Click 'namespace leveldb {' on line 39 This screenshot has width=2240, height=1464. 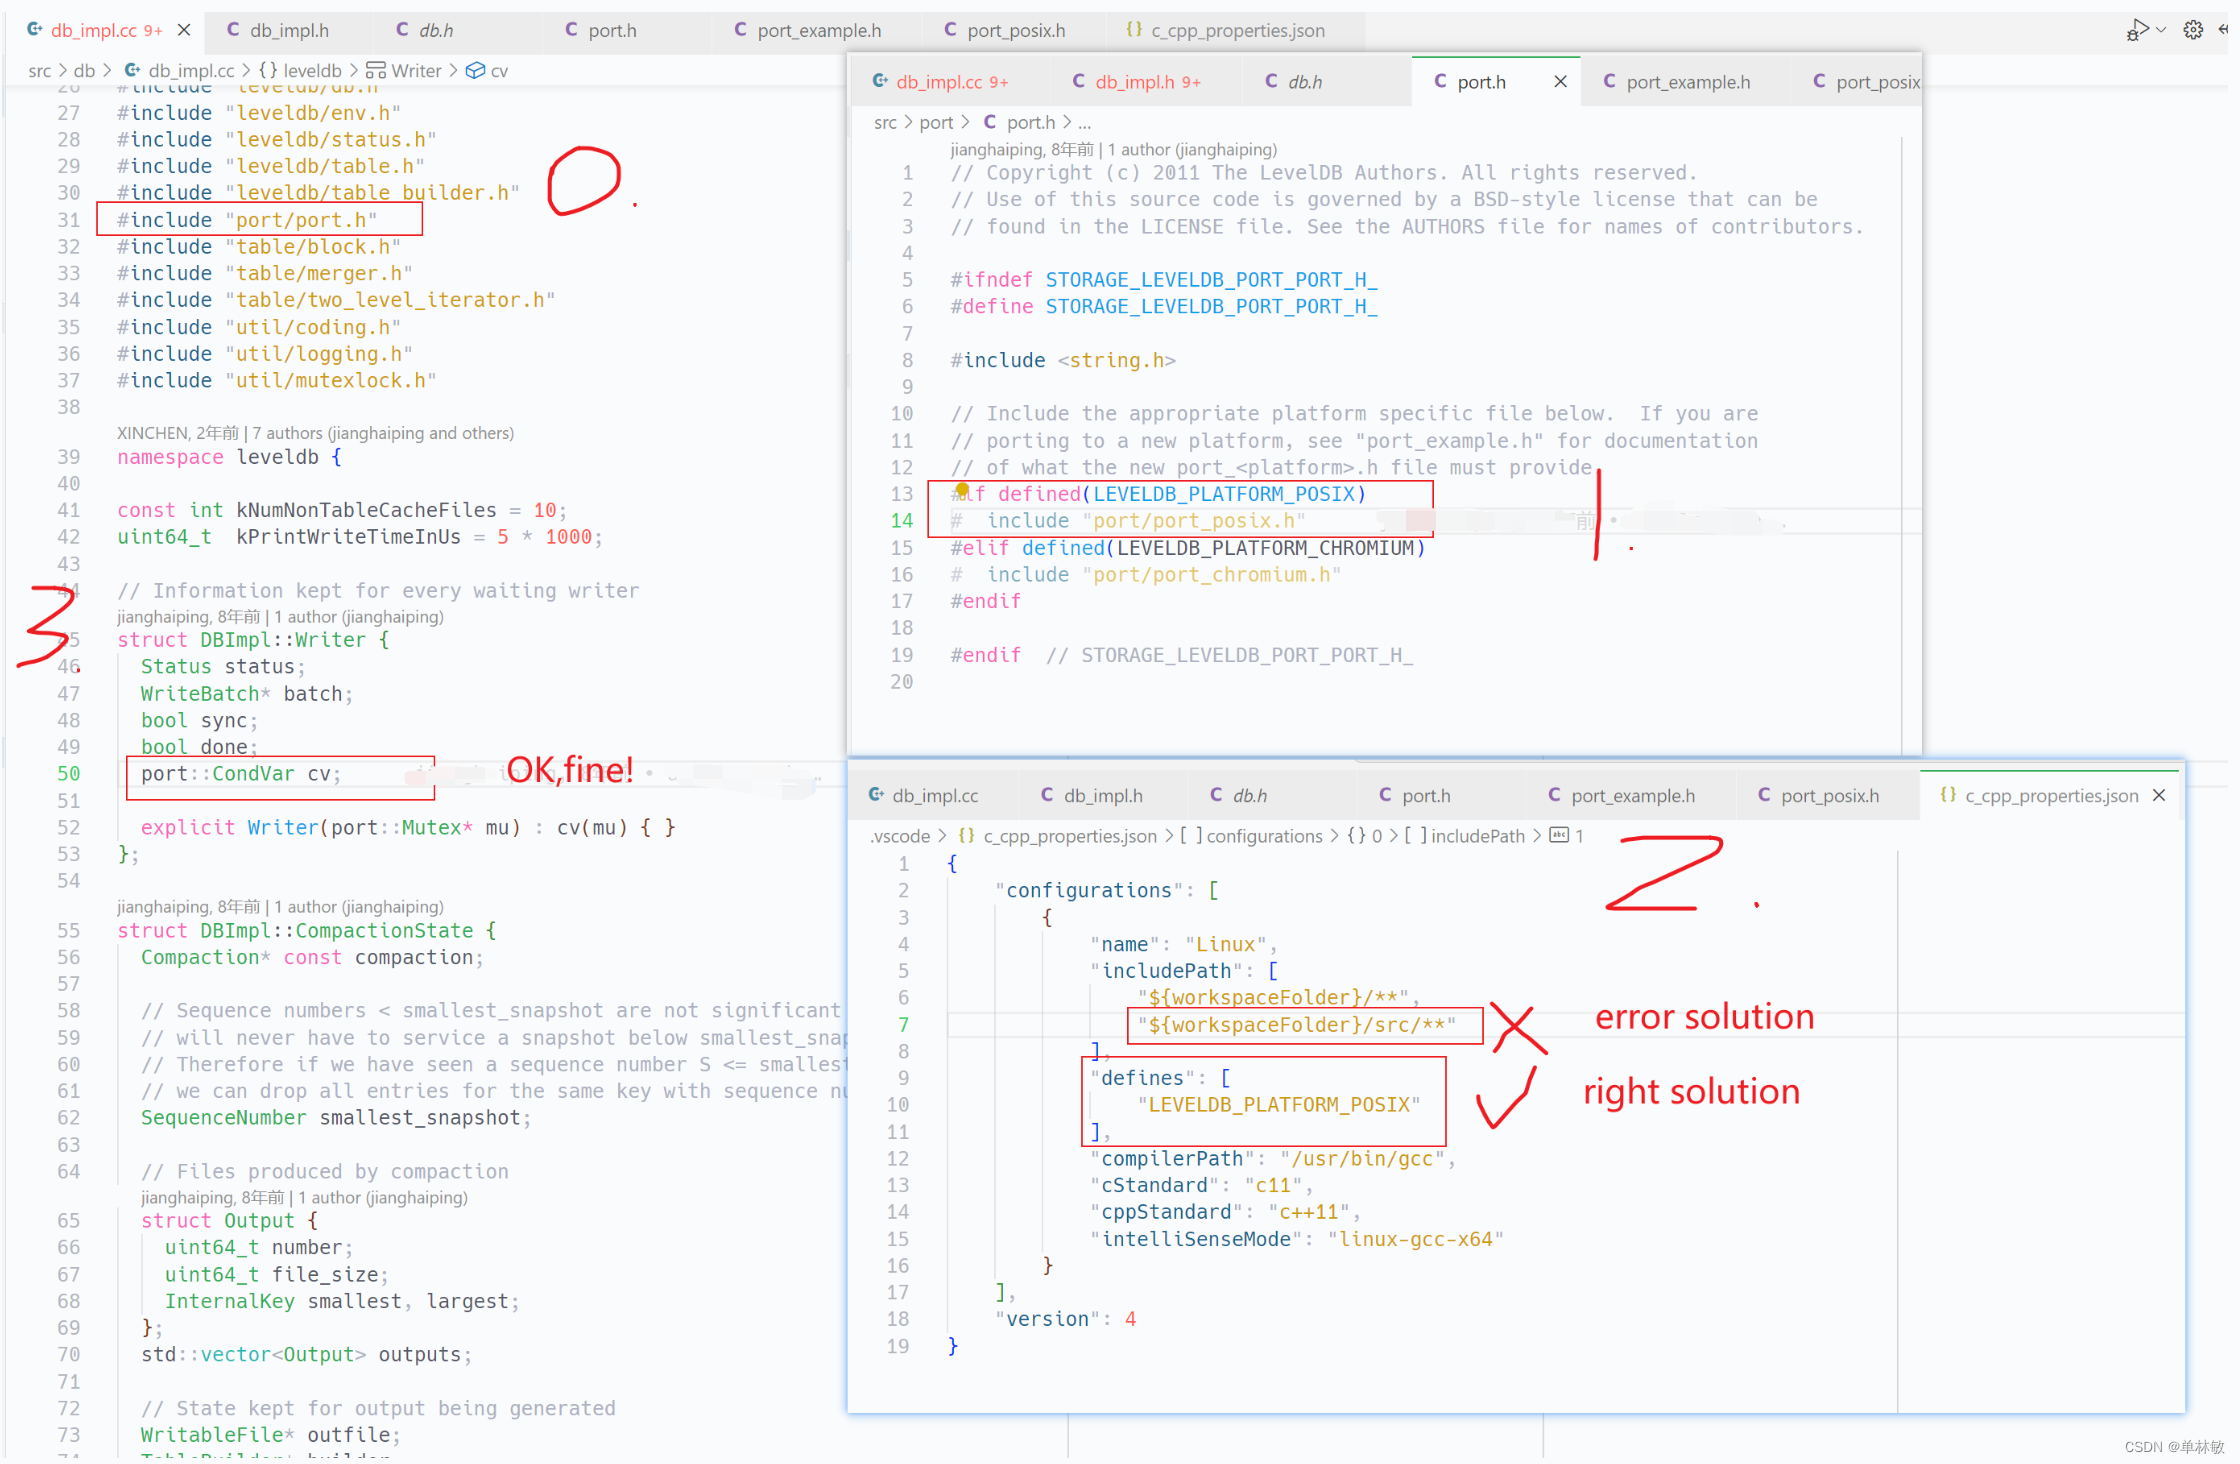tap(229, 457)
